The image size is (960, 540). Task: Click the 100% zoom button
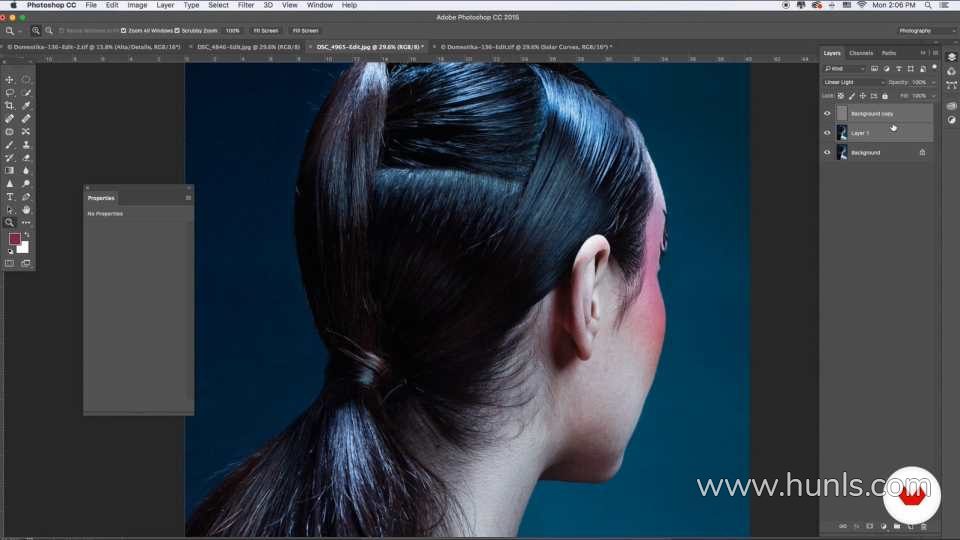click(233, 31)
